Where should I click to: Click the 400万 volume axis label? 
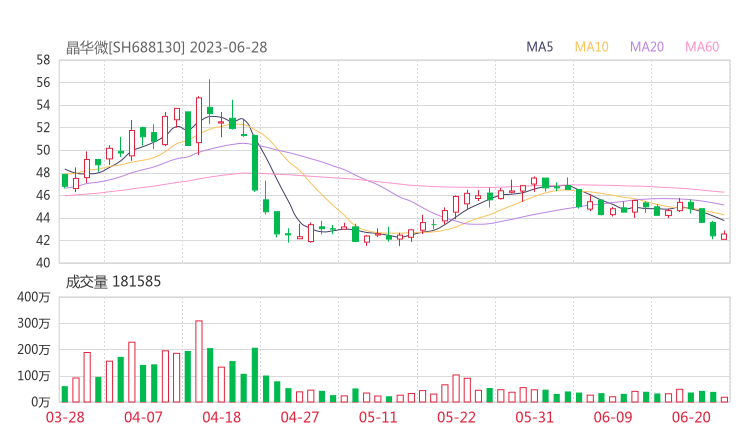click(34, 297)
